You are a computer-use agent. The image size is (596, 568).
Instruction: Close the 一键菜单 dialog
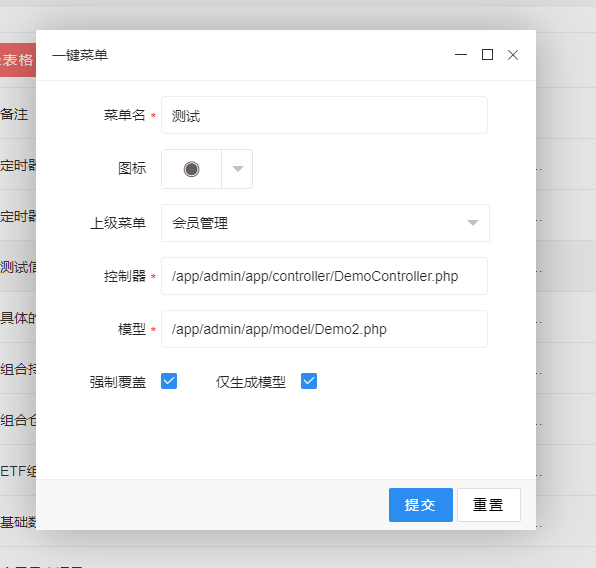coord(513,55)
